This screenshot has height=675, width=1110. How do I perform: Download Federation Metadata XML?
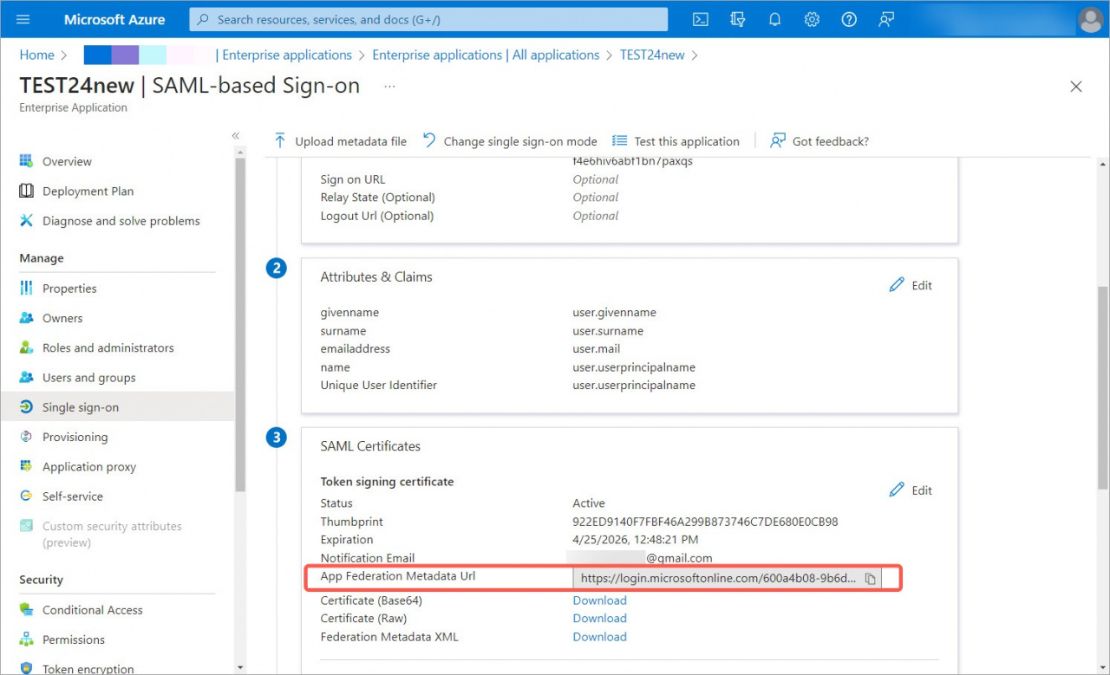click(x=600, y=637)
